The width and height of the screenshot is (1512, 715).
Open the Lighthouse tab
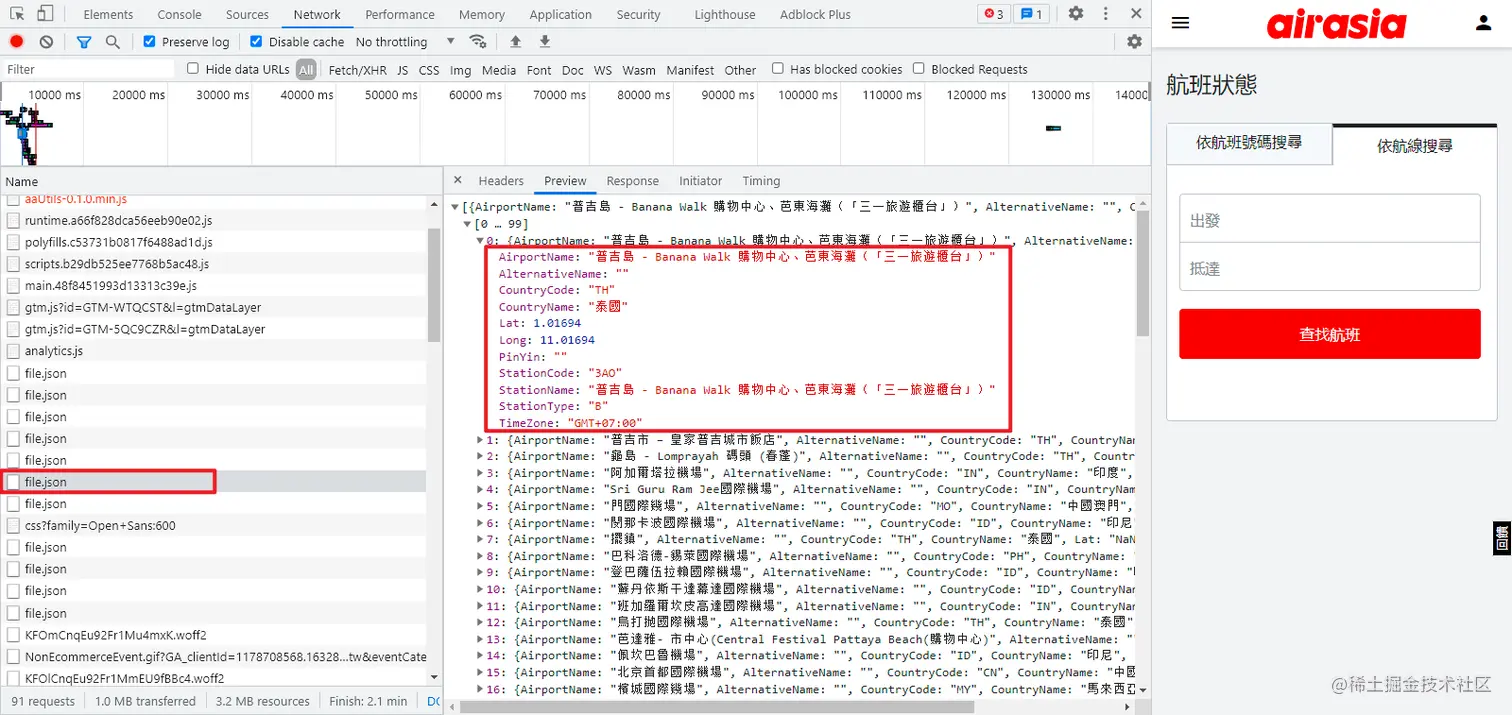725,14
